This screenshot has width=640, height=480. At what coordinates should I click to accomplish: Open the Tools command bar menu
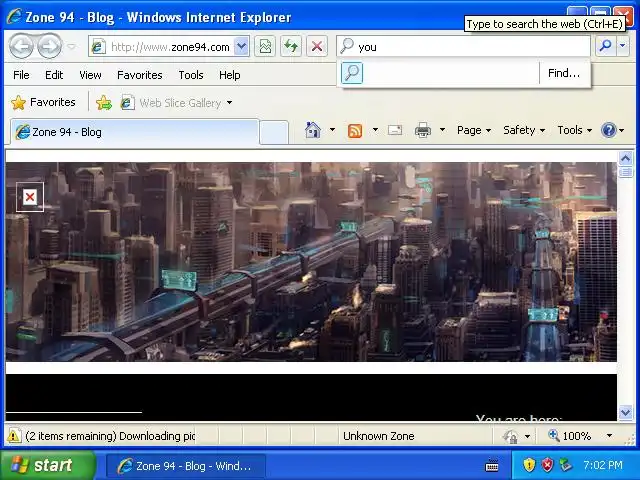[x=574, y=130]
